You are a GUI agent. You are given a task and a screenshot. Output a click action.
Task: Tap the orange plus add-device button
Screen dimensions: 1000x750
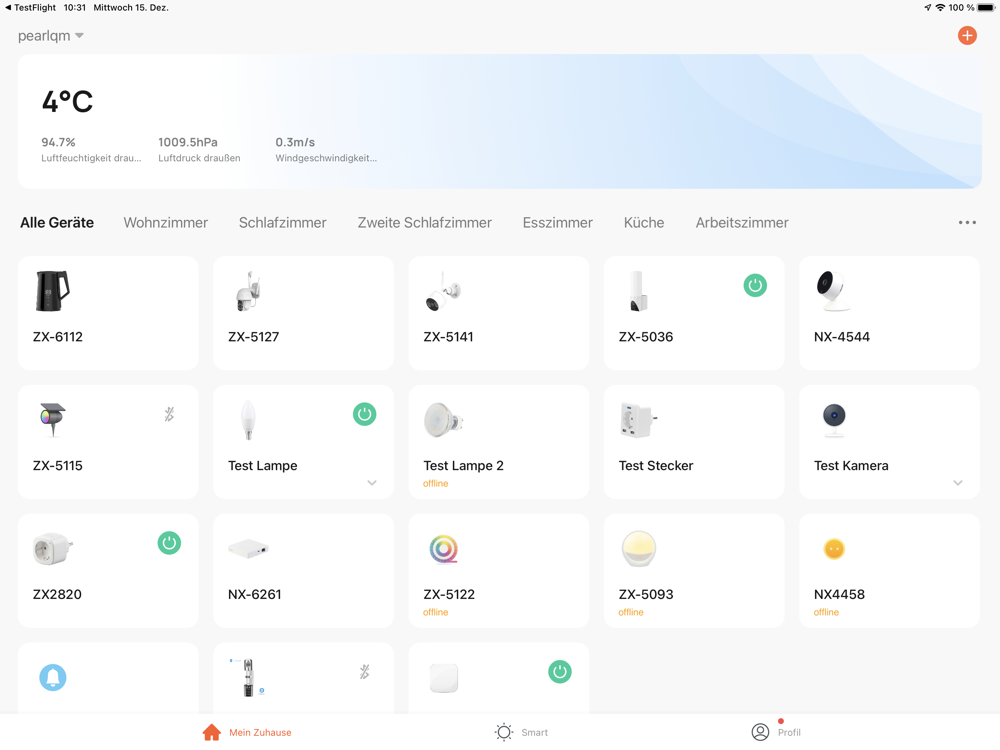(x=966, y=36)
